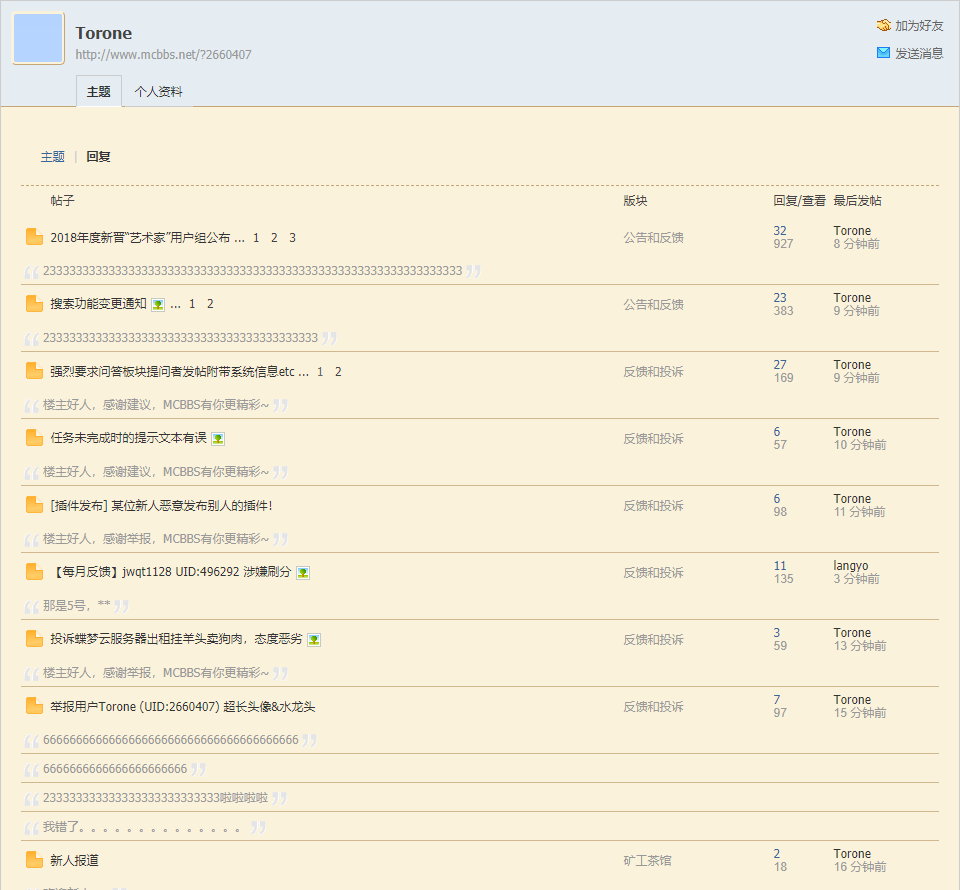Screen dimensions: 960x890
Task: Click Torone's avatar thumbnail
Action: coord(39,38)
